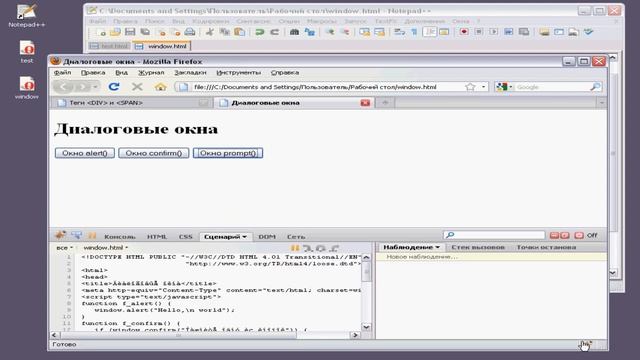Switch to Точки останова tab
The width and height of the screenshot is (640, 360).
pos(546,247)
